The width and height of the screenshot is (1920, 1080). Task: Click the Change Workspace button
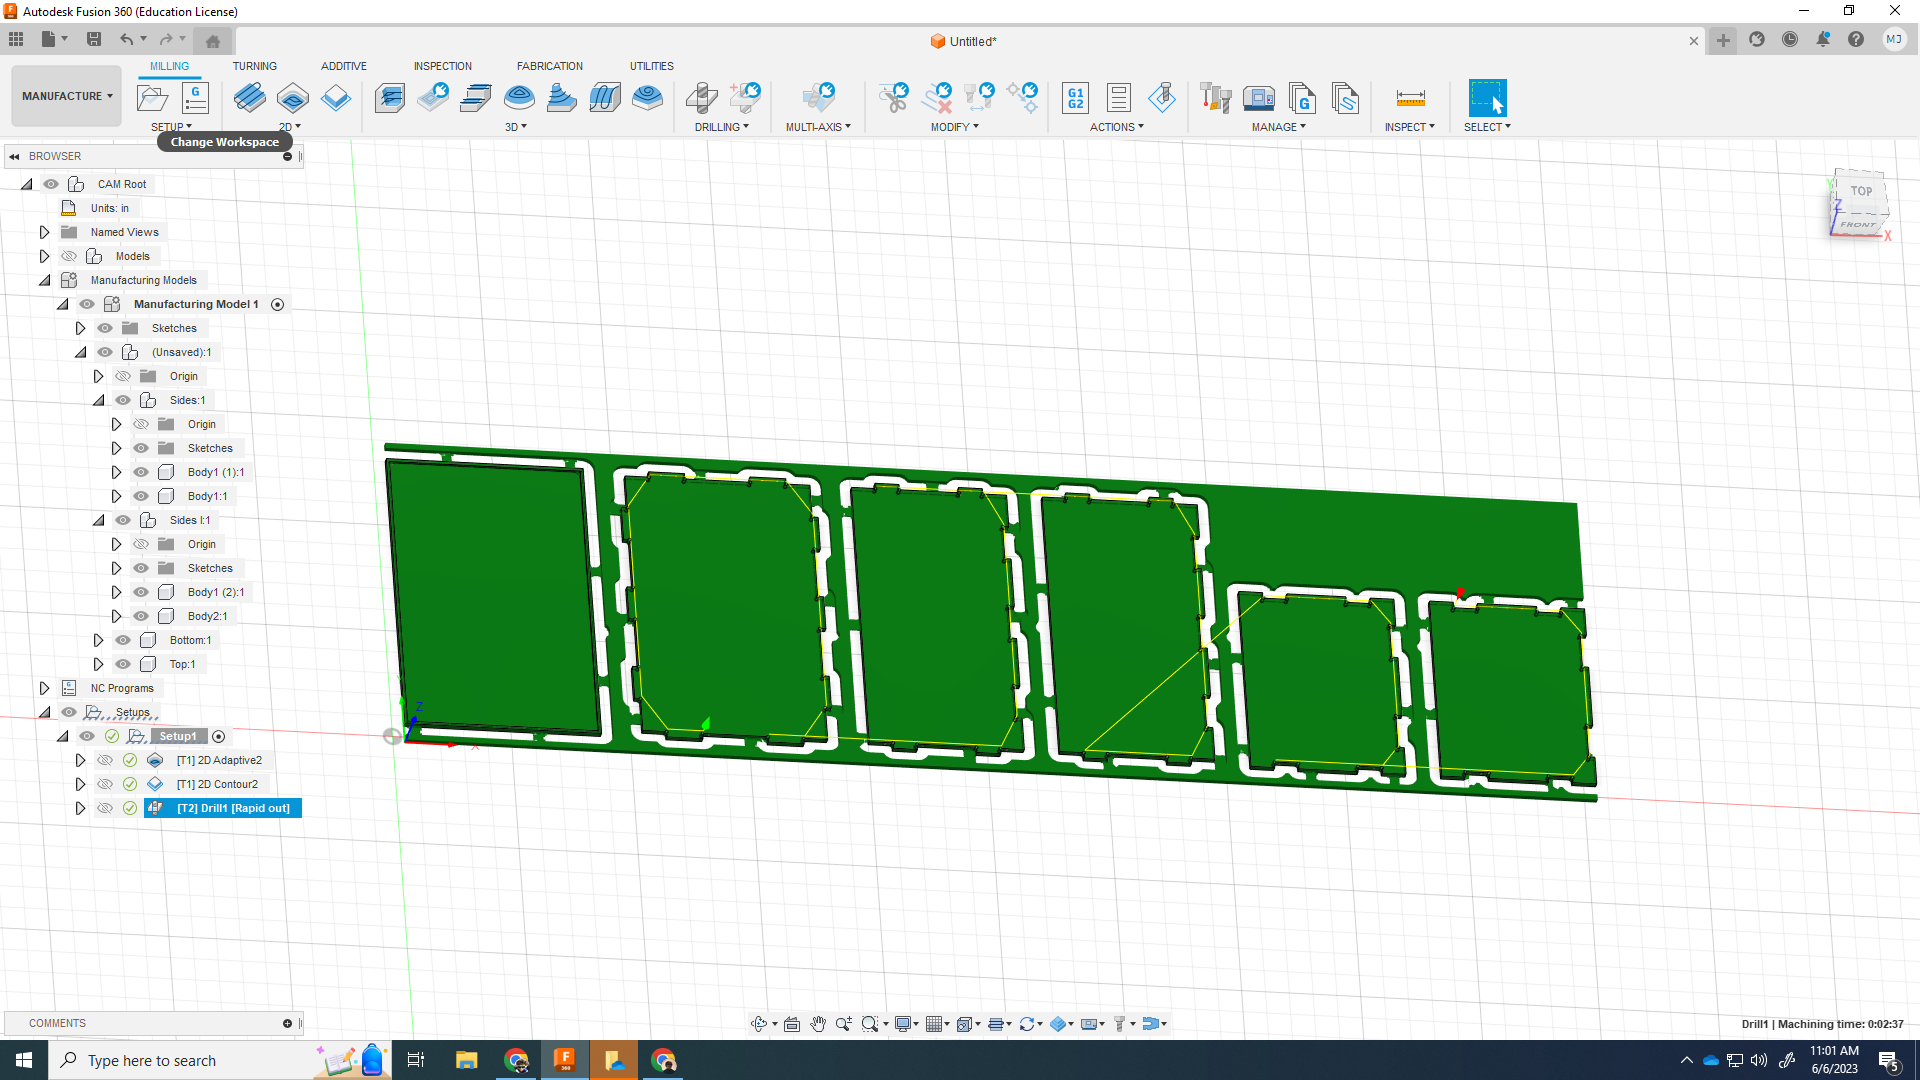point(66,95)
